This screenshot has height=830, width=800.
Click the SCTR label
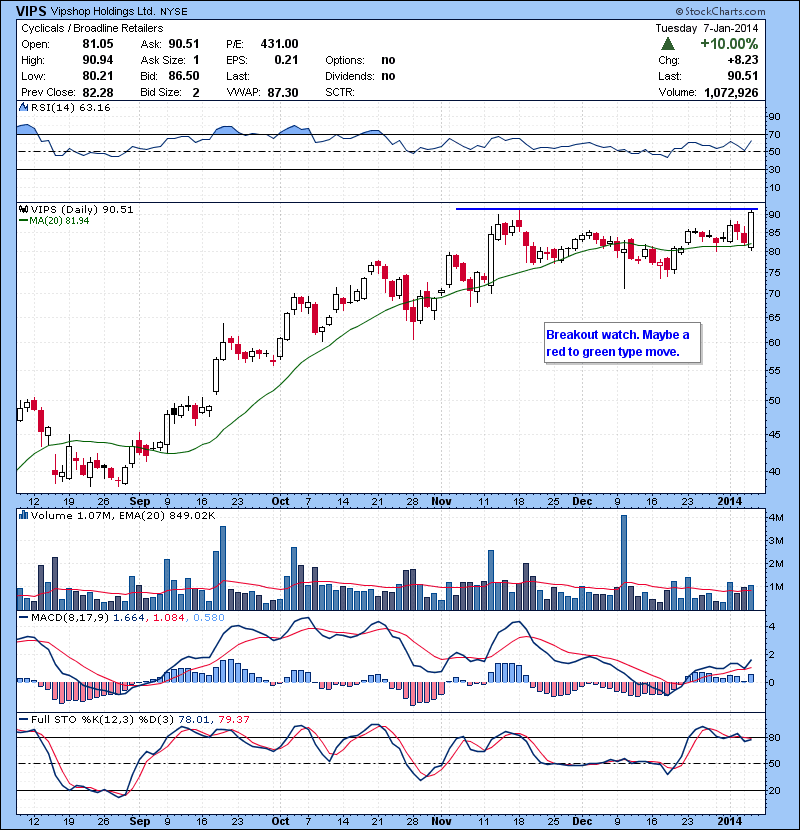(339, 93)
